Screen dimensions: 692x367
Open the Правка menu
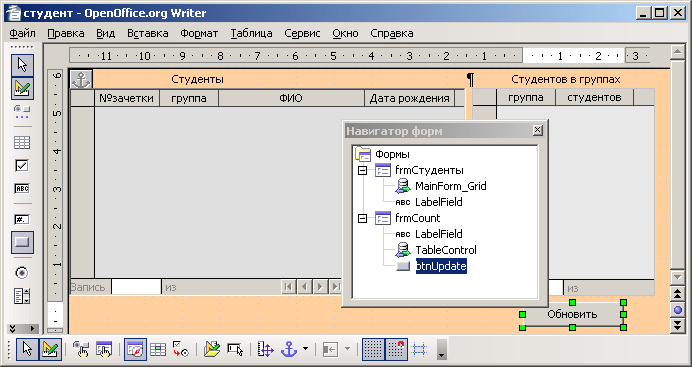(x=66, y=34)
